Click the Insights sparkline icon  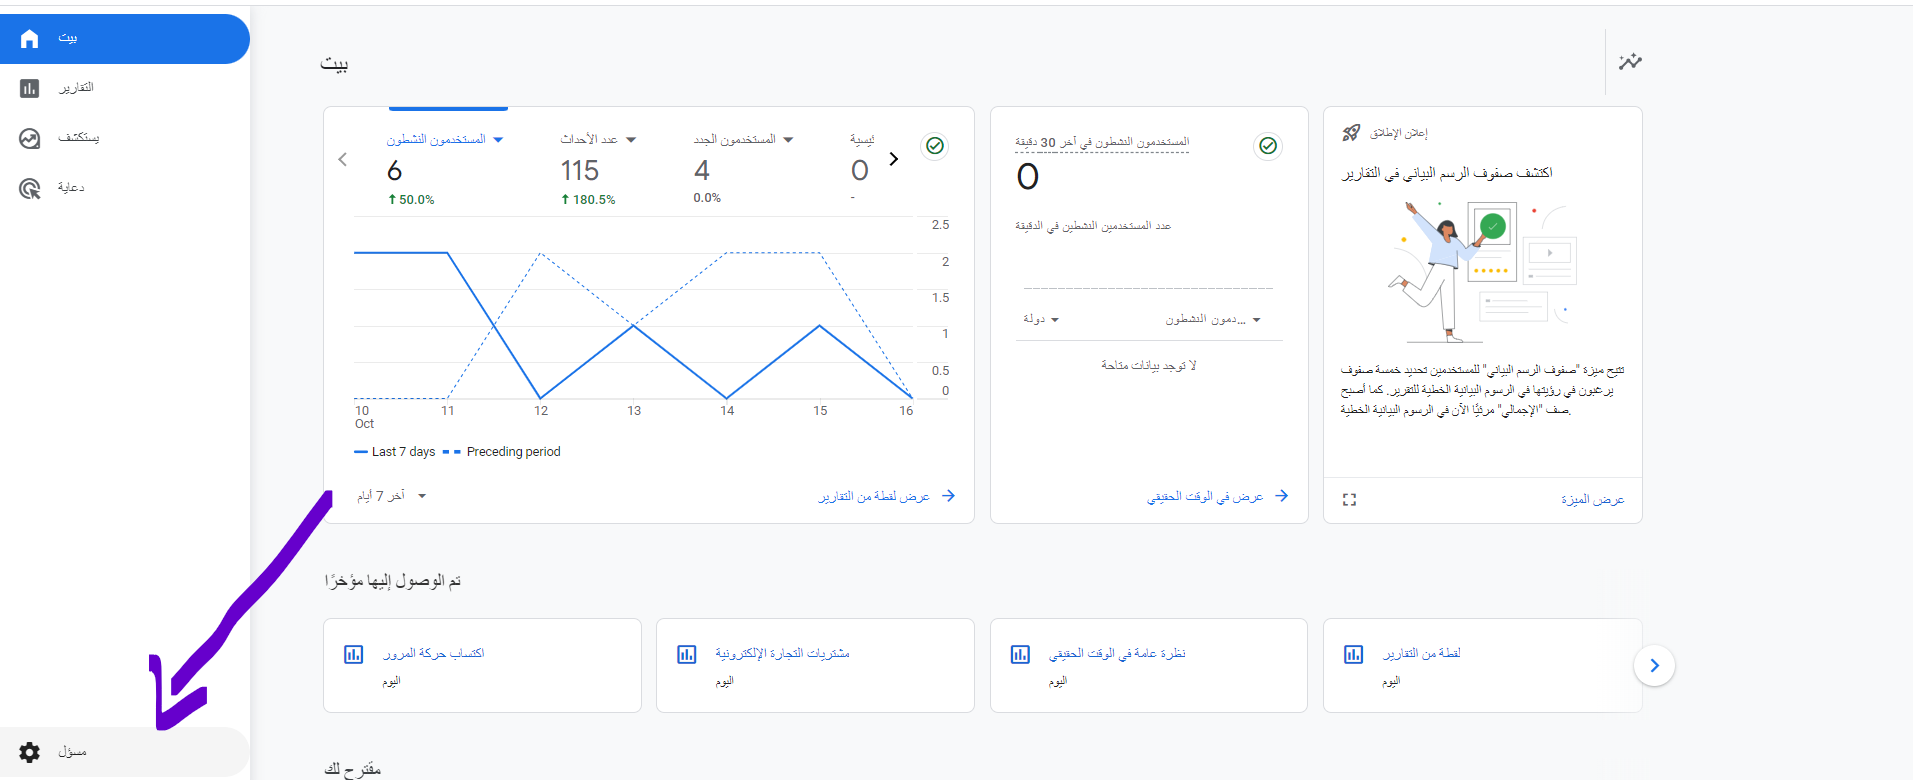[1630, 62]
